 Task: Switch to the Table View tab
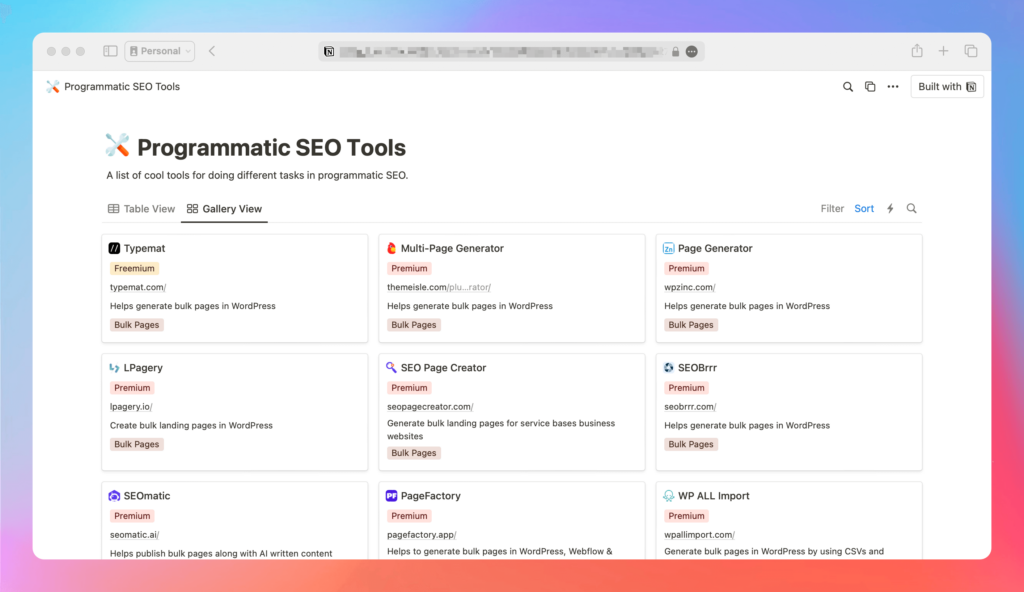pyautogui.click(x=141, y=208)
